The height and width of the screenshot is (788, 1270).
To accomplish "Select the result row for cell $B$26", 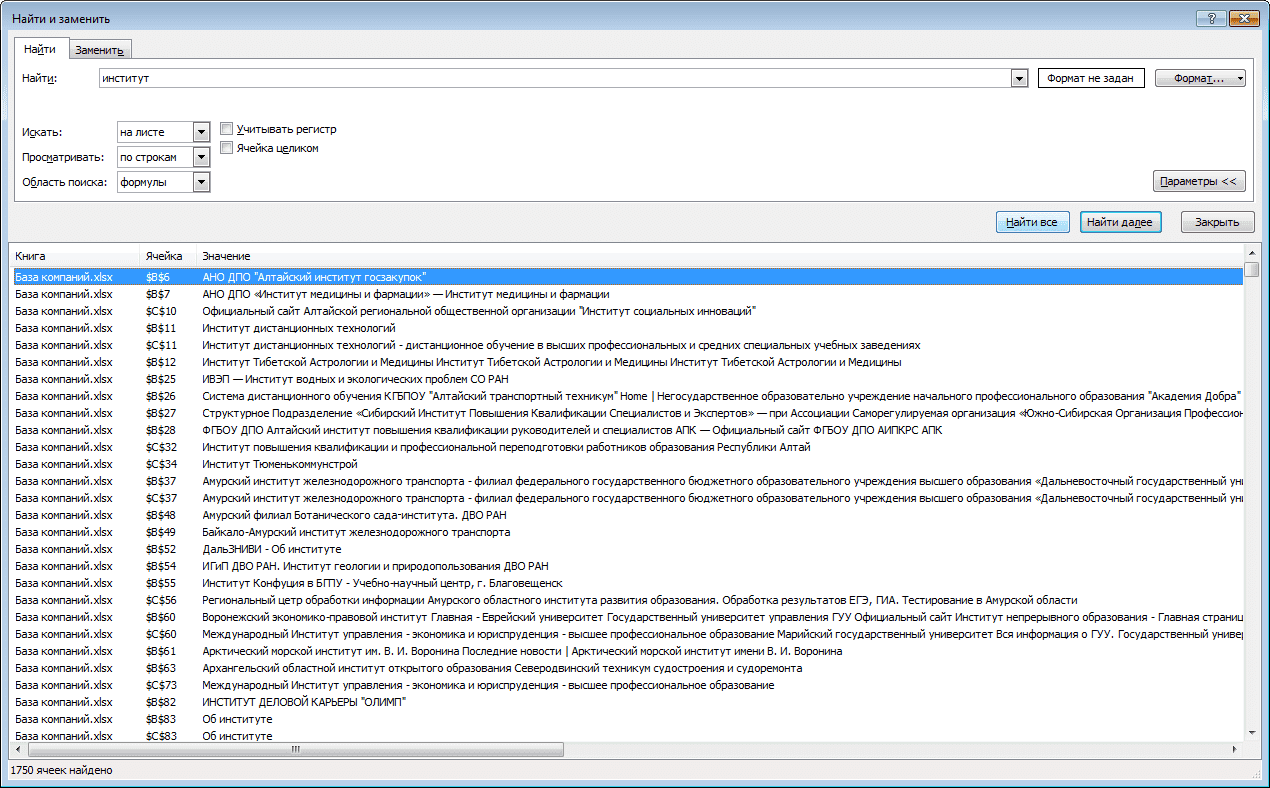I will pos(627,396).
